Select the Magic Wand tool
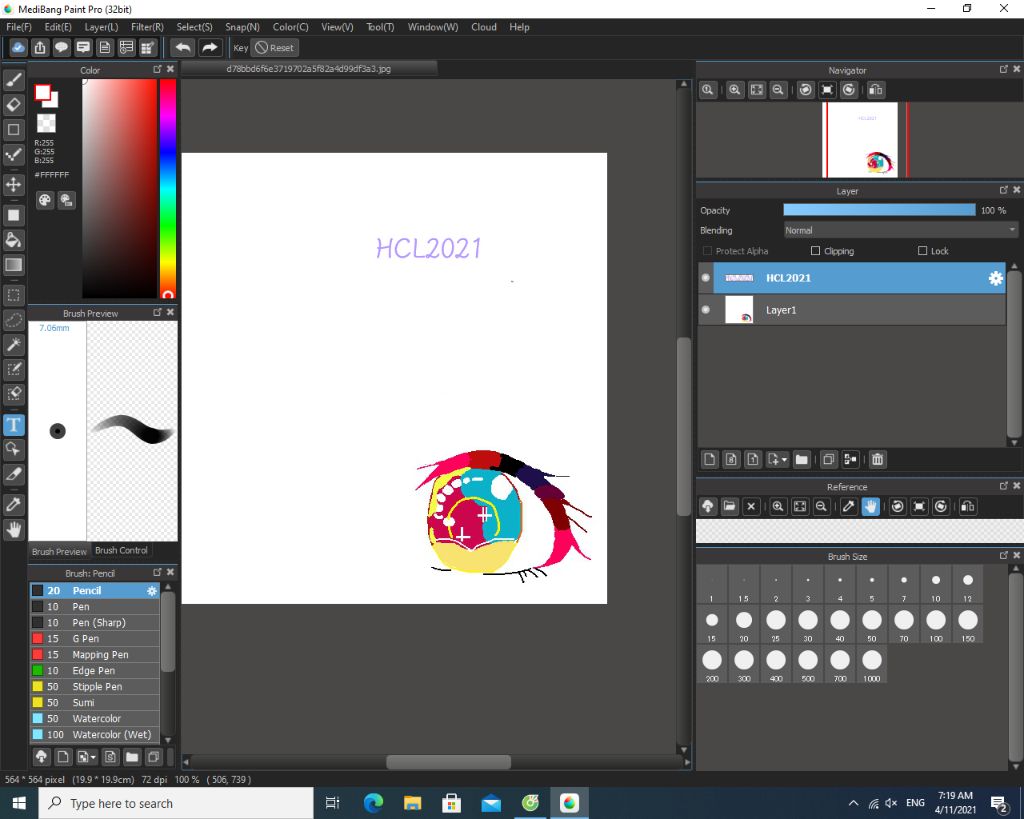The image size is (1024, 819). [14, 344]
